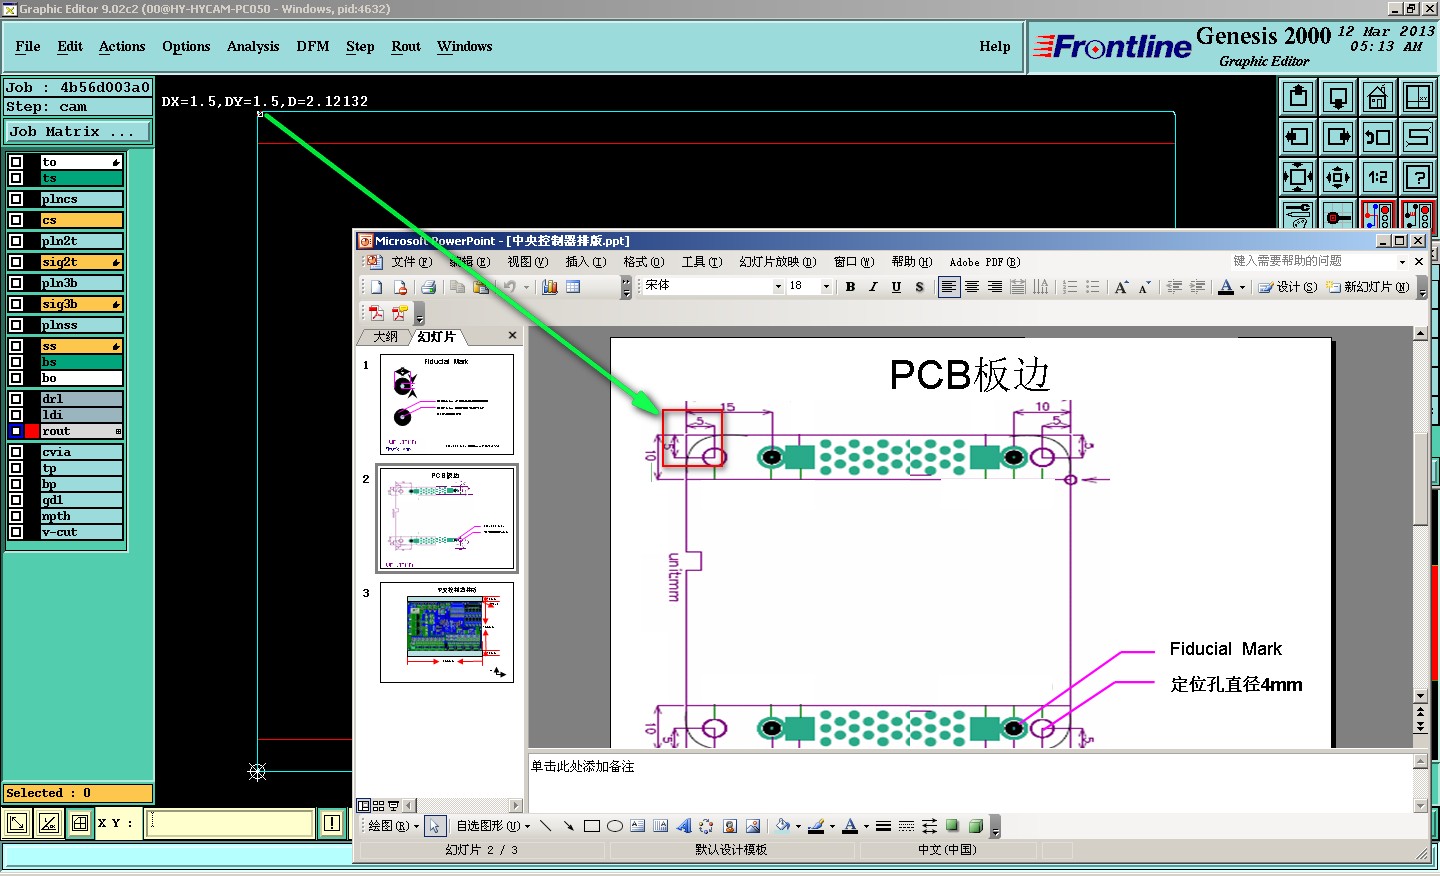
Task: Click the zoom-in icon with up arrow
Action: 1298,97
